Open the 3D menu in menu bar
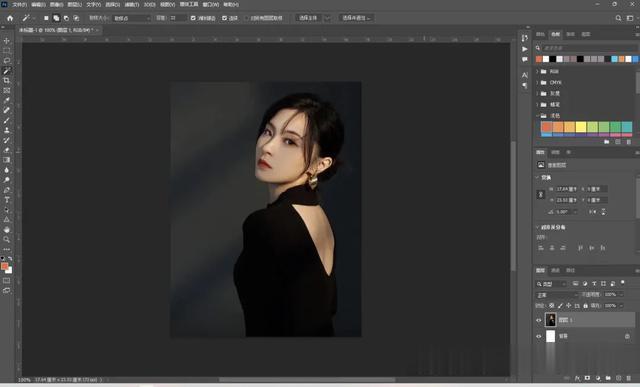 pos(149,4)
